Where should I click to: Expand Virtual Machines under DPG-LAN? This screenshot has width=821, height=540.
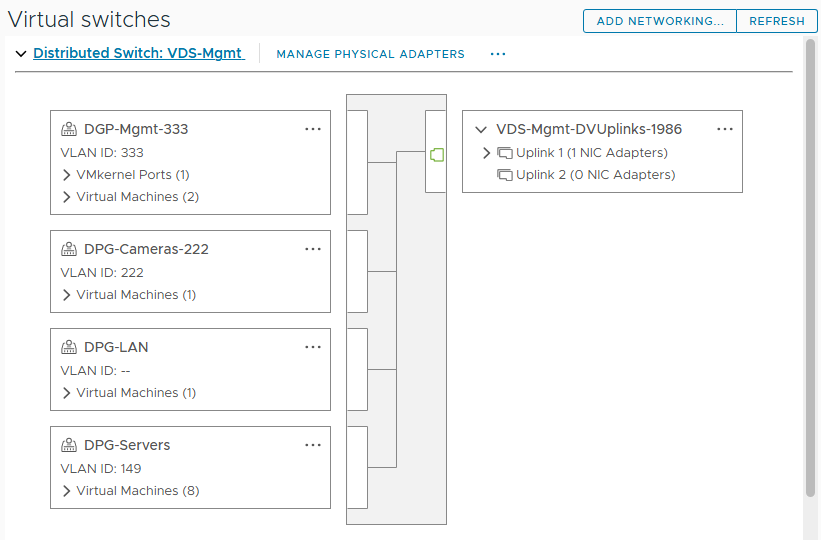(x=67, y=393)
